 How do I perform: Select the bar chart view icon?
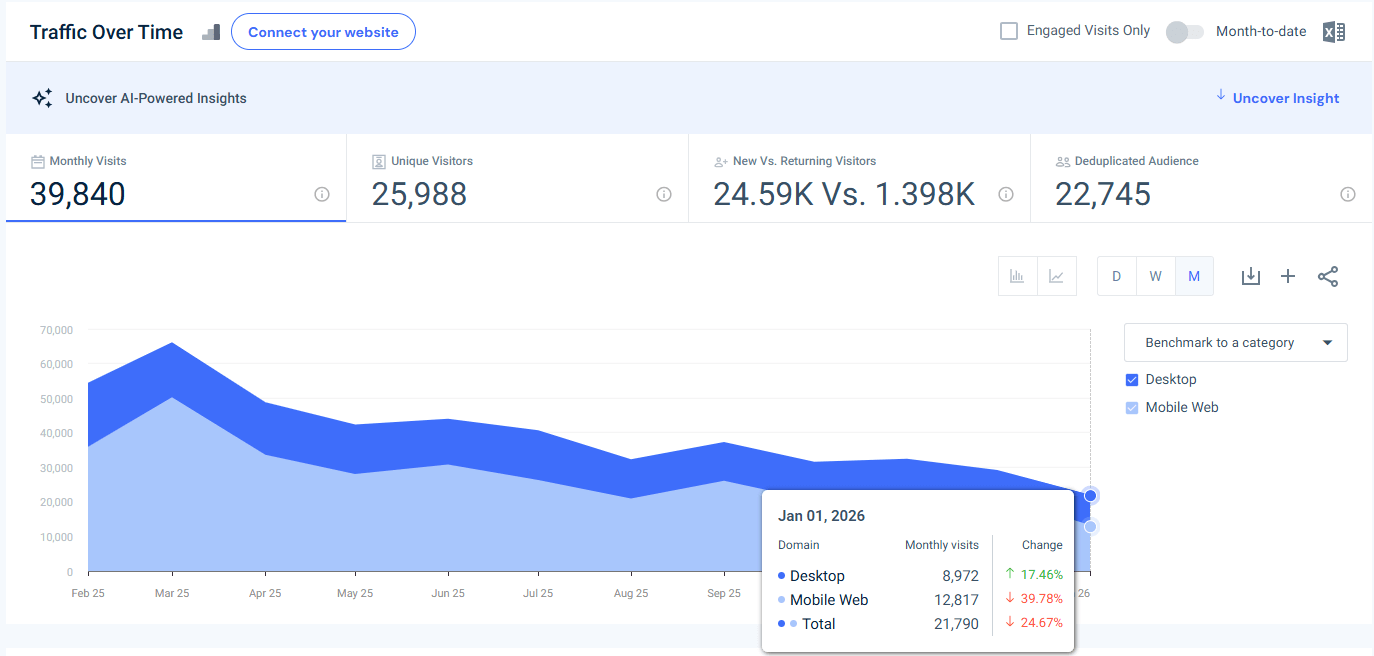(1018, 276)
